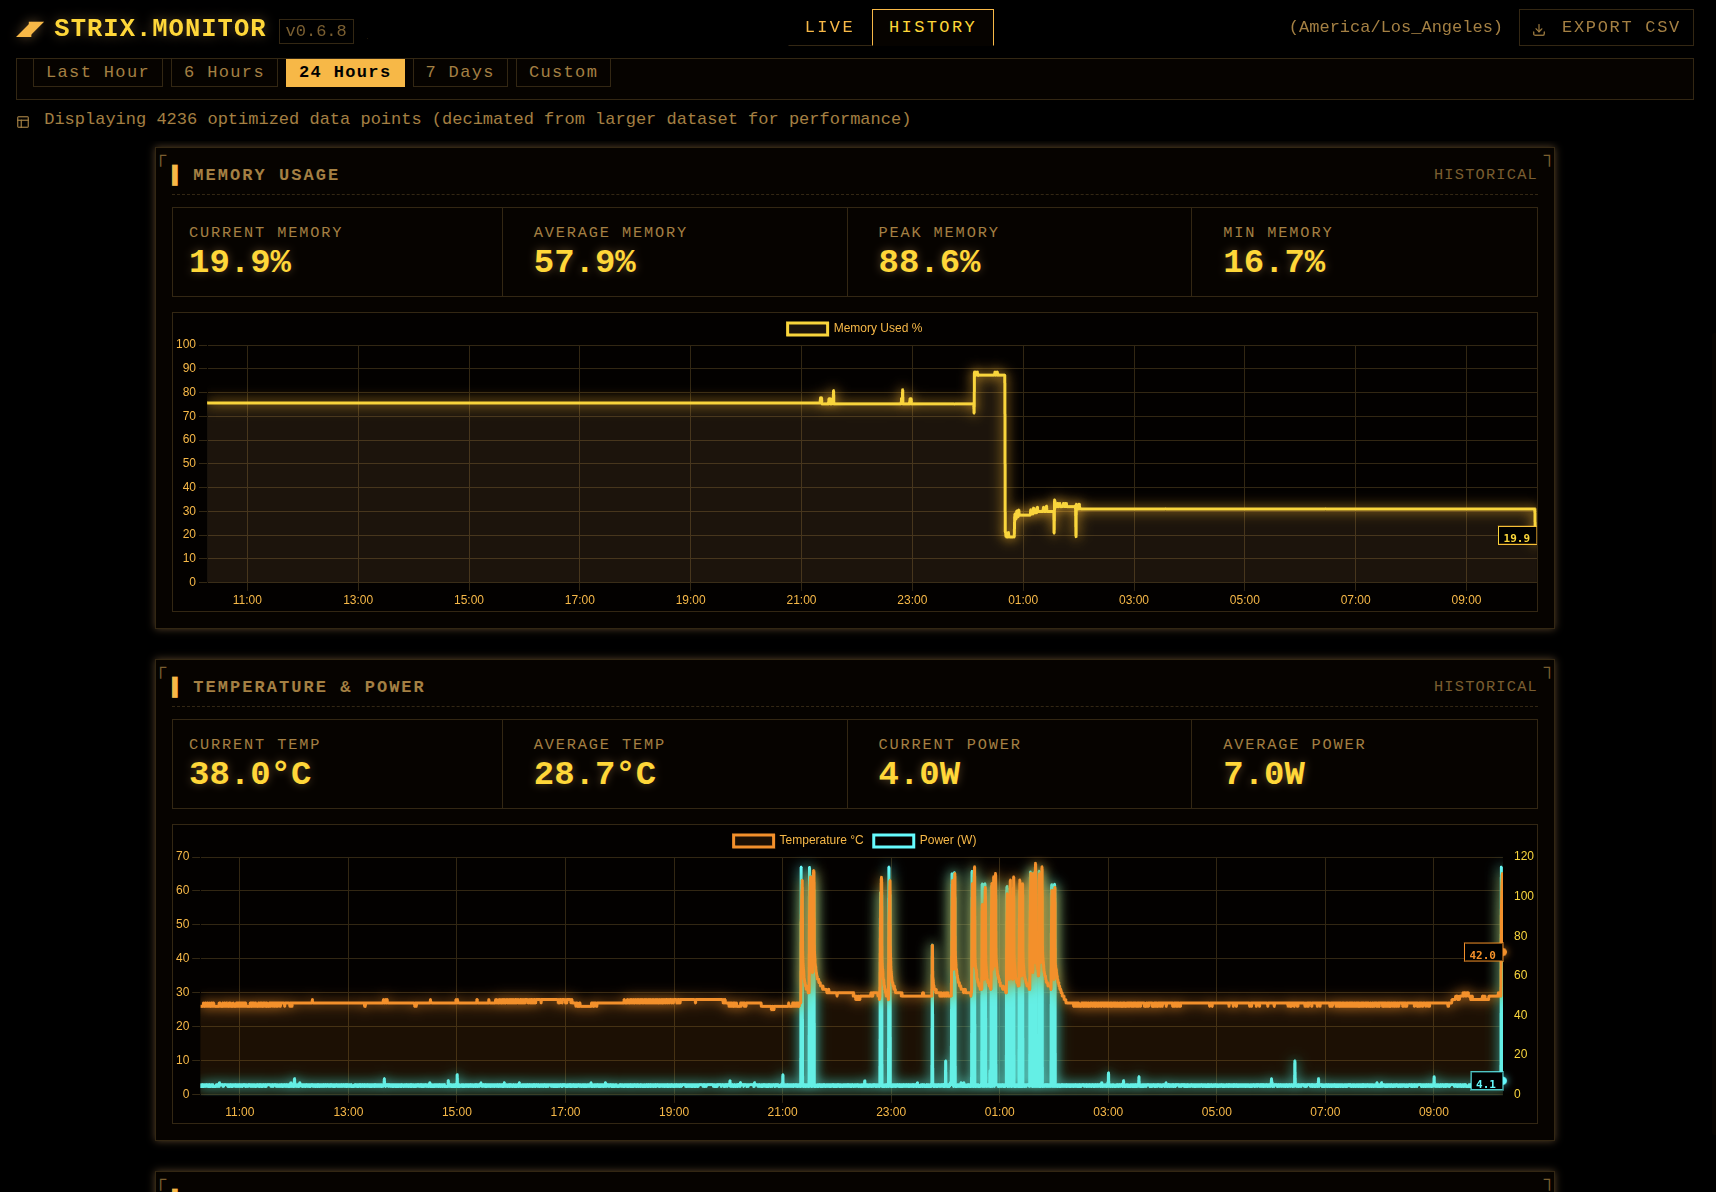This screenshot has height=1192, width=1716.
Task: Switch to the 7 Days range
Action: pyautogui.click(x=460, y=72)
